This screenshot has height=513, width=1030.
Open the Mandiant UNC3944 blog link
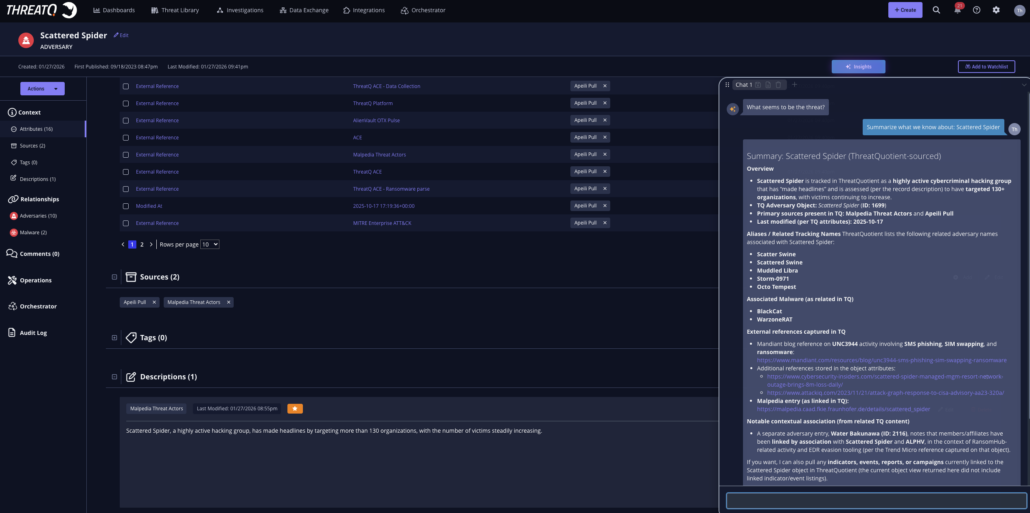pyautogui.click(x=882, y=360)
